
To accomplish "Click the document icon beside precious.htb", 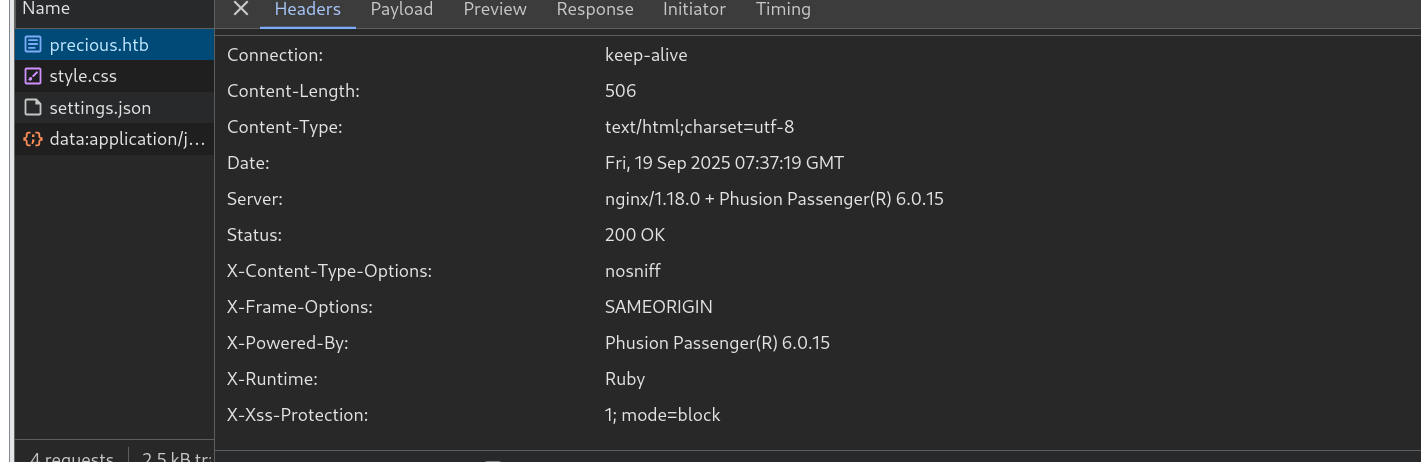I will pos(33,45).
